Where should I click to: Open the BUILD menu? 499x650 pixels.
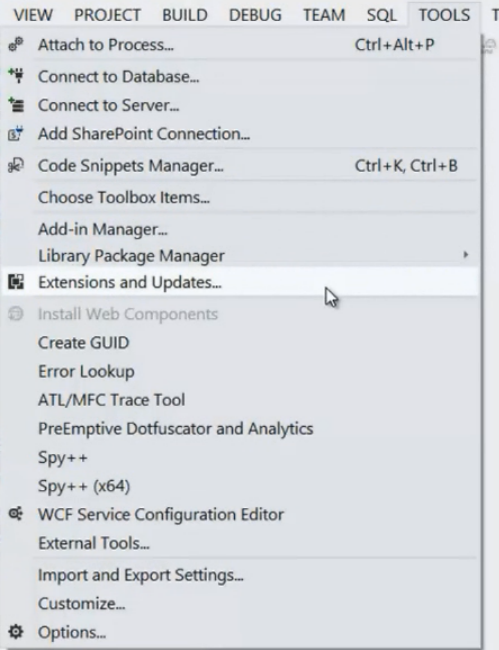(x=184, y=15)
